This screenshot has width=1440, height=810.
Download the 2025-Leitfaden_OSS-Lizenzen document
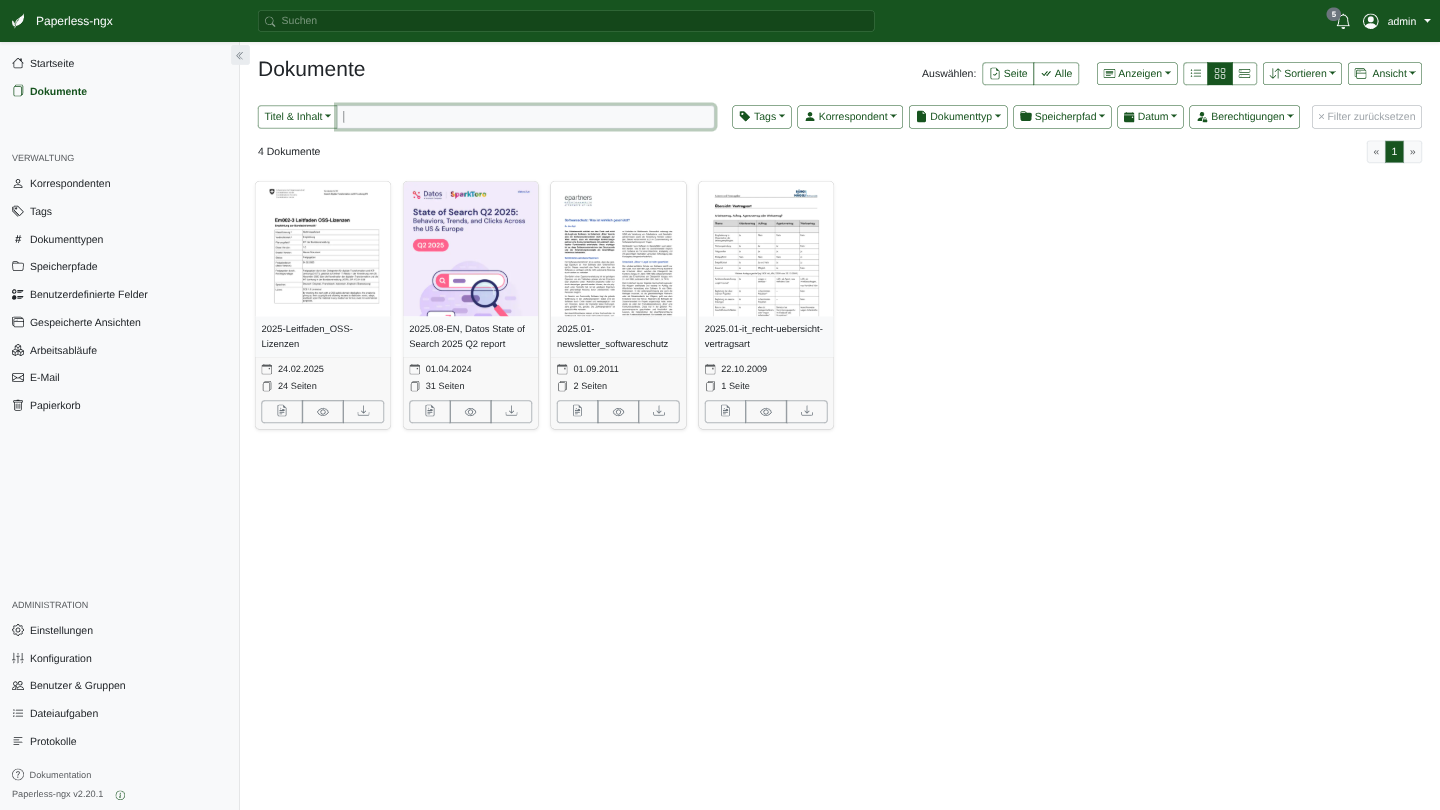click(x=363, y=411)
